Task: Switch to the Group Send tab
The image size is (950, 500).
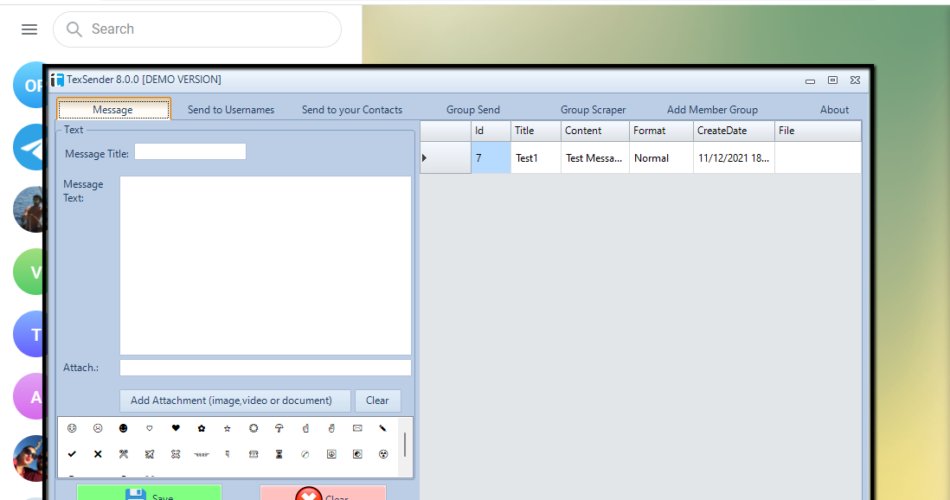Action: (x=473, y=110)
